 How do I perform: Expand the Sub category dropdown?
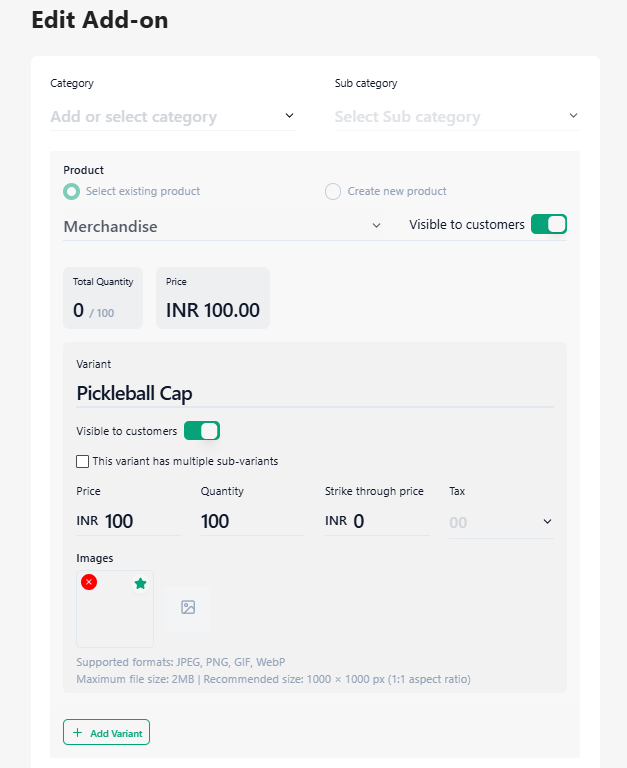coord(457,117)
